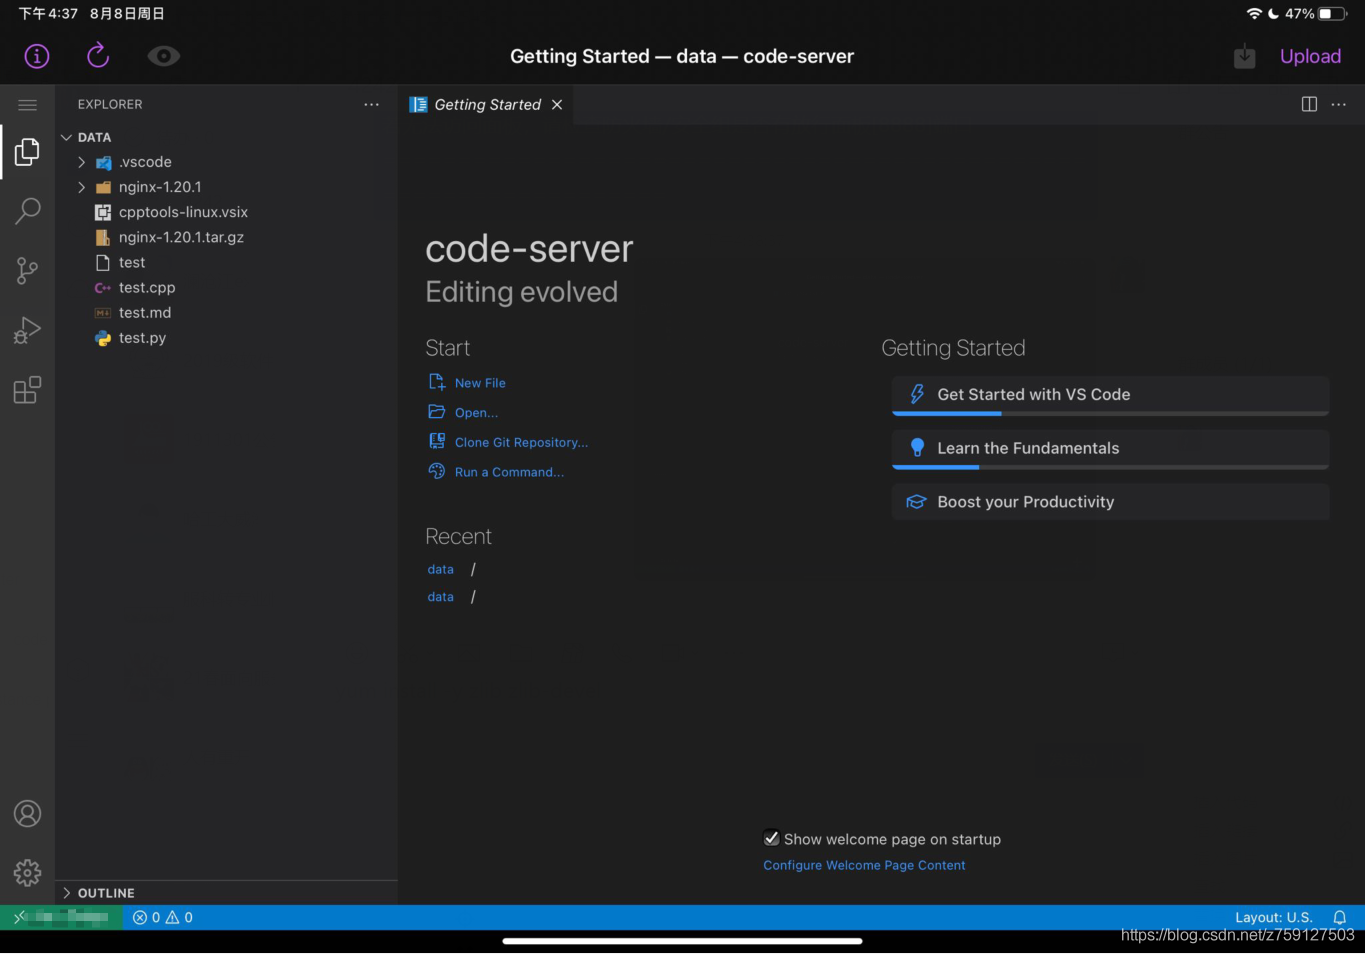Open notifications bell in status bar
The image size is (1365, 954).
[1340, 917]
